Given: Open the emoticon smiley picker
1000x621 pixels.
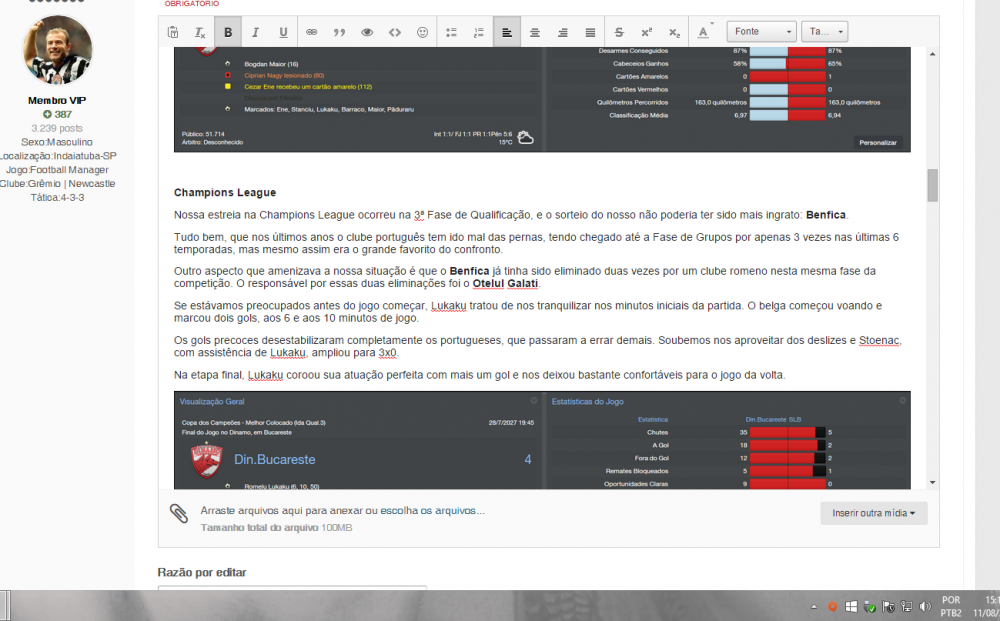Looking at the screenshot, I should point(423,32).
